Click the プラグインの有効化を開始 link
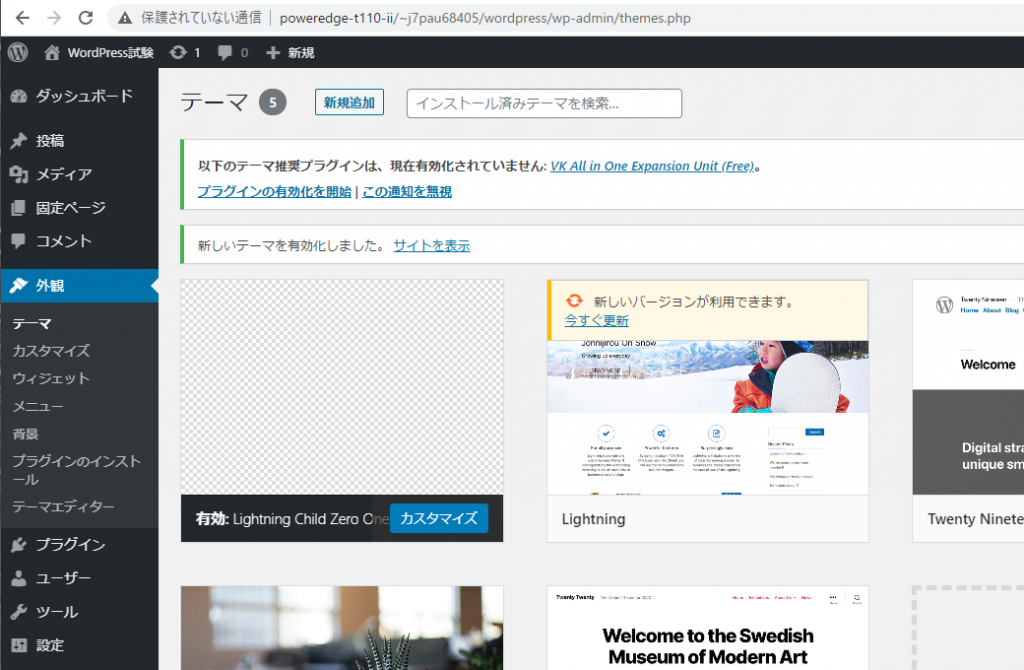The height and width of the screenshot is (670, 1024). point(274,191)
